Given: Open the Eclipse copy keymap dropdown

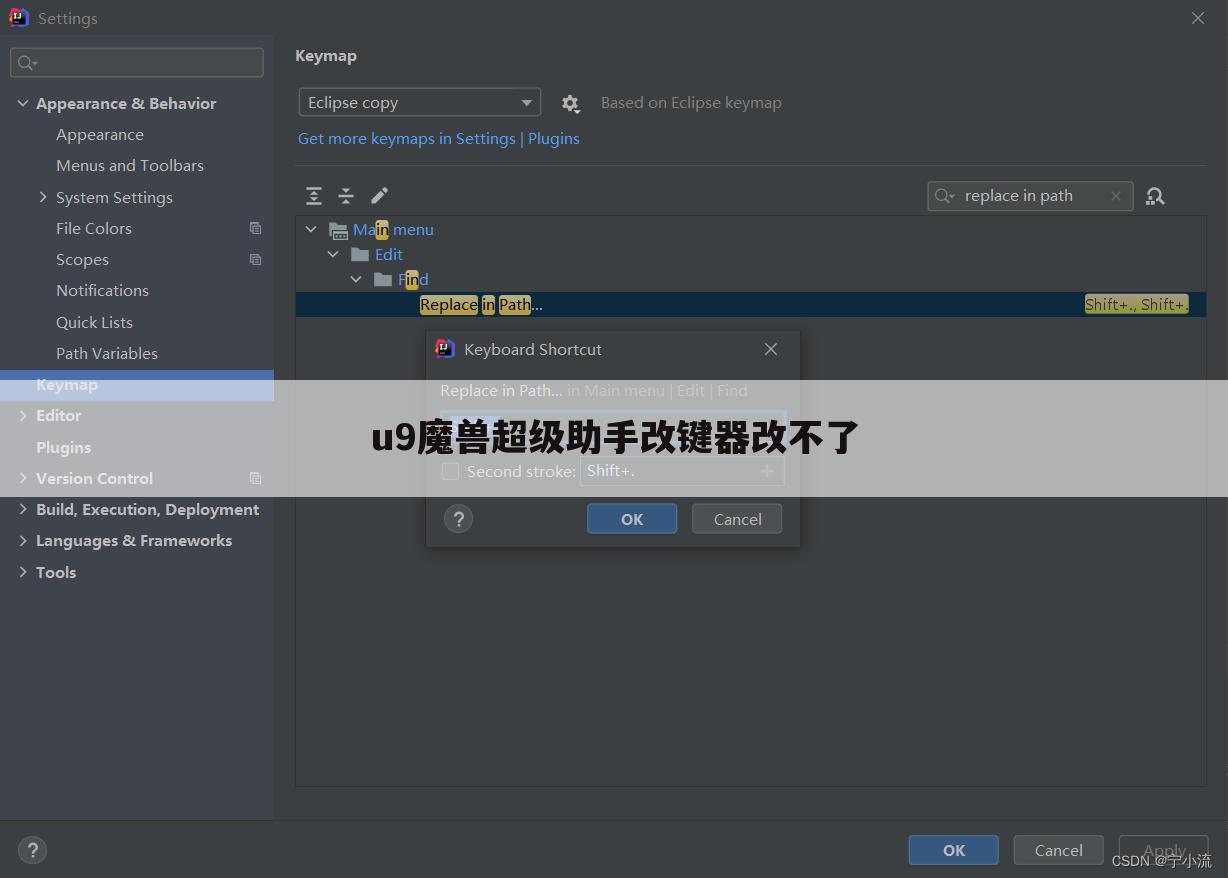Looking at the screenshot, I should coord(419,103).
